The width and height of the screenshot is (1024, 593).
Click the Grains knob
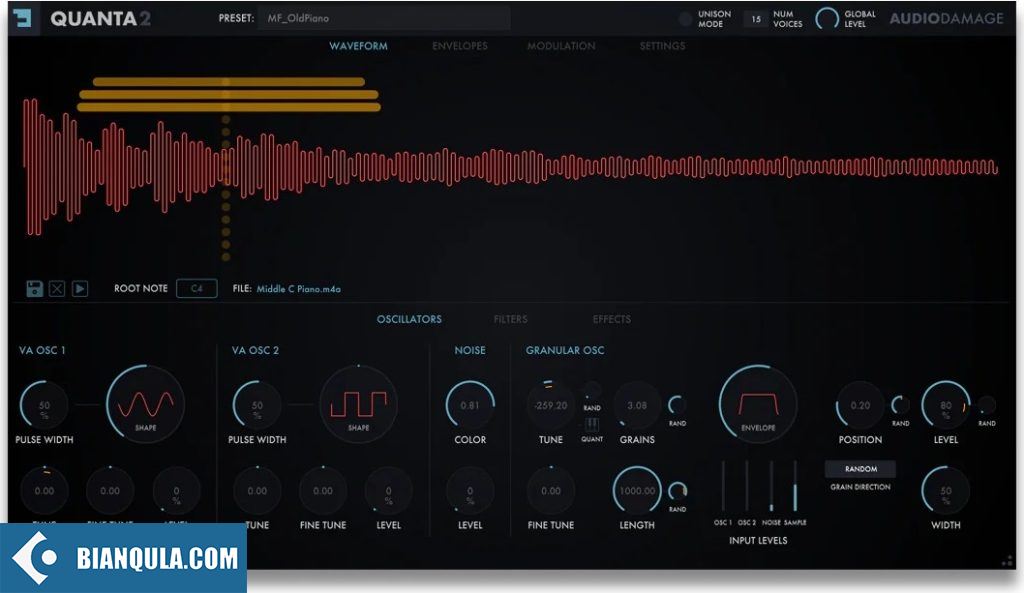click(x=637, y=405)
